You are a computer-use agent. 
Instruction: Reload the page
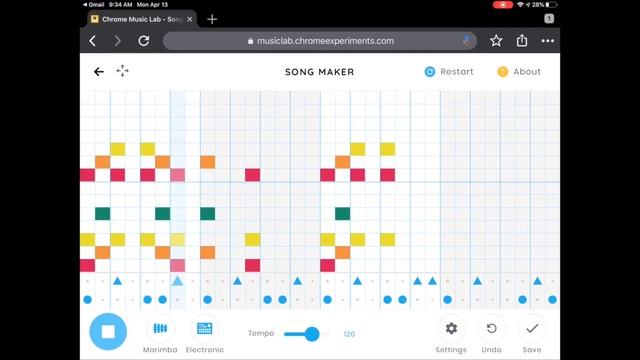tap(144, 41)
